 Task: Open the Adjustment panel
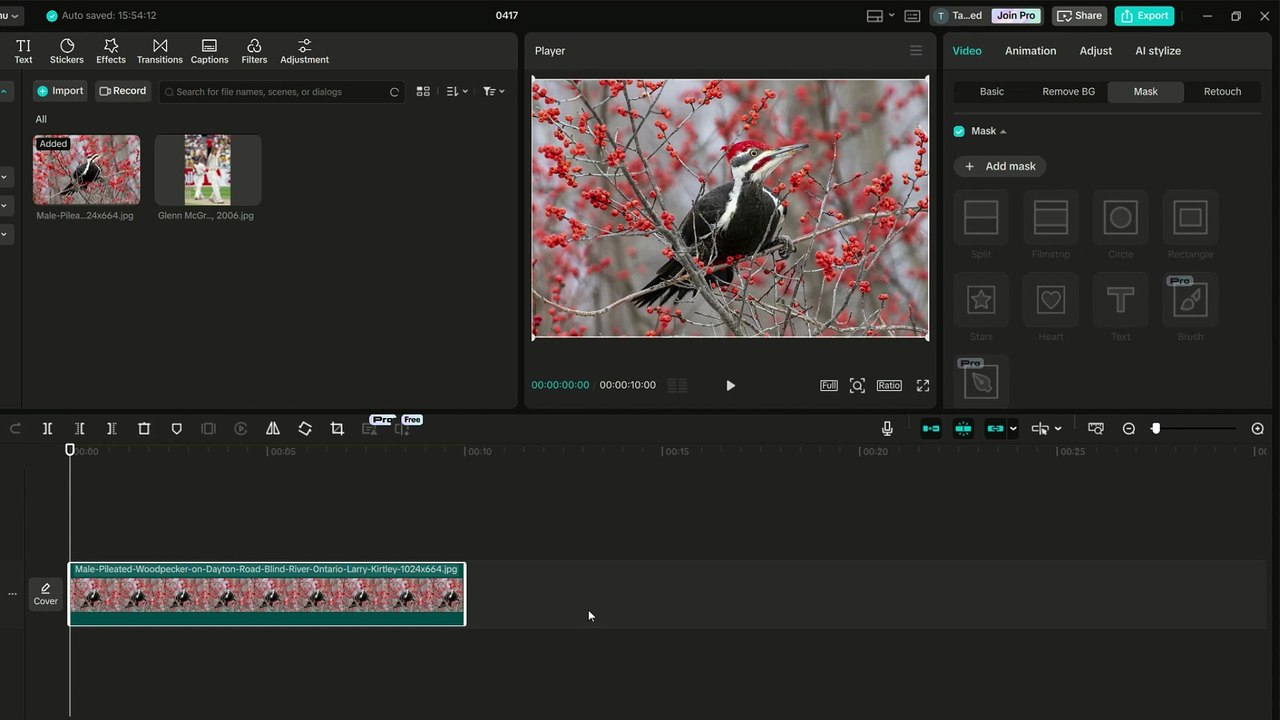(x=305, y=51)
